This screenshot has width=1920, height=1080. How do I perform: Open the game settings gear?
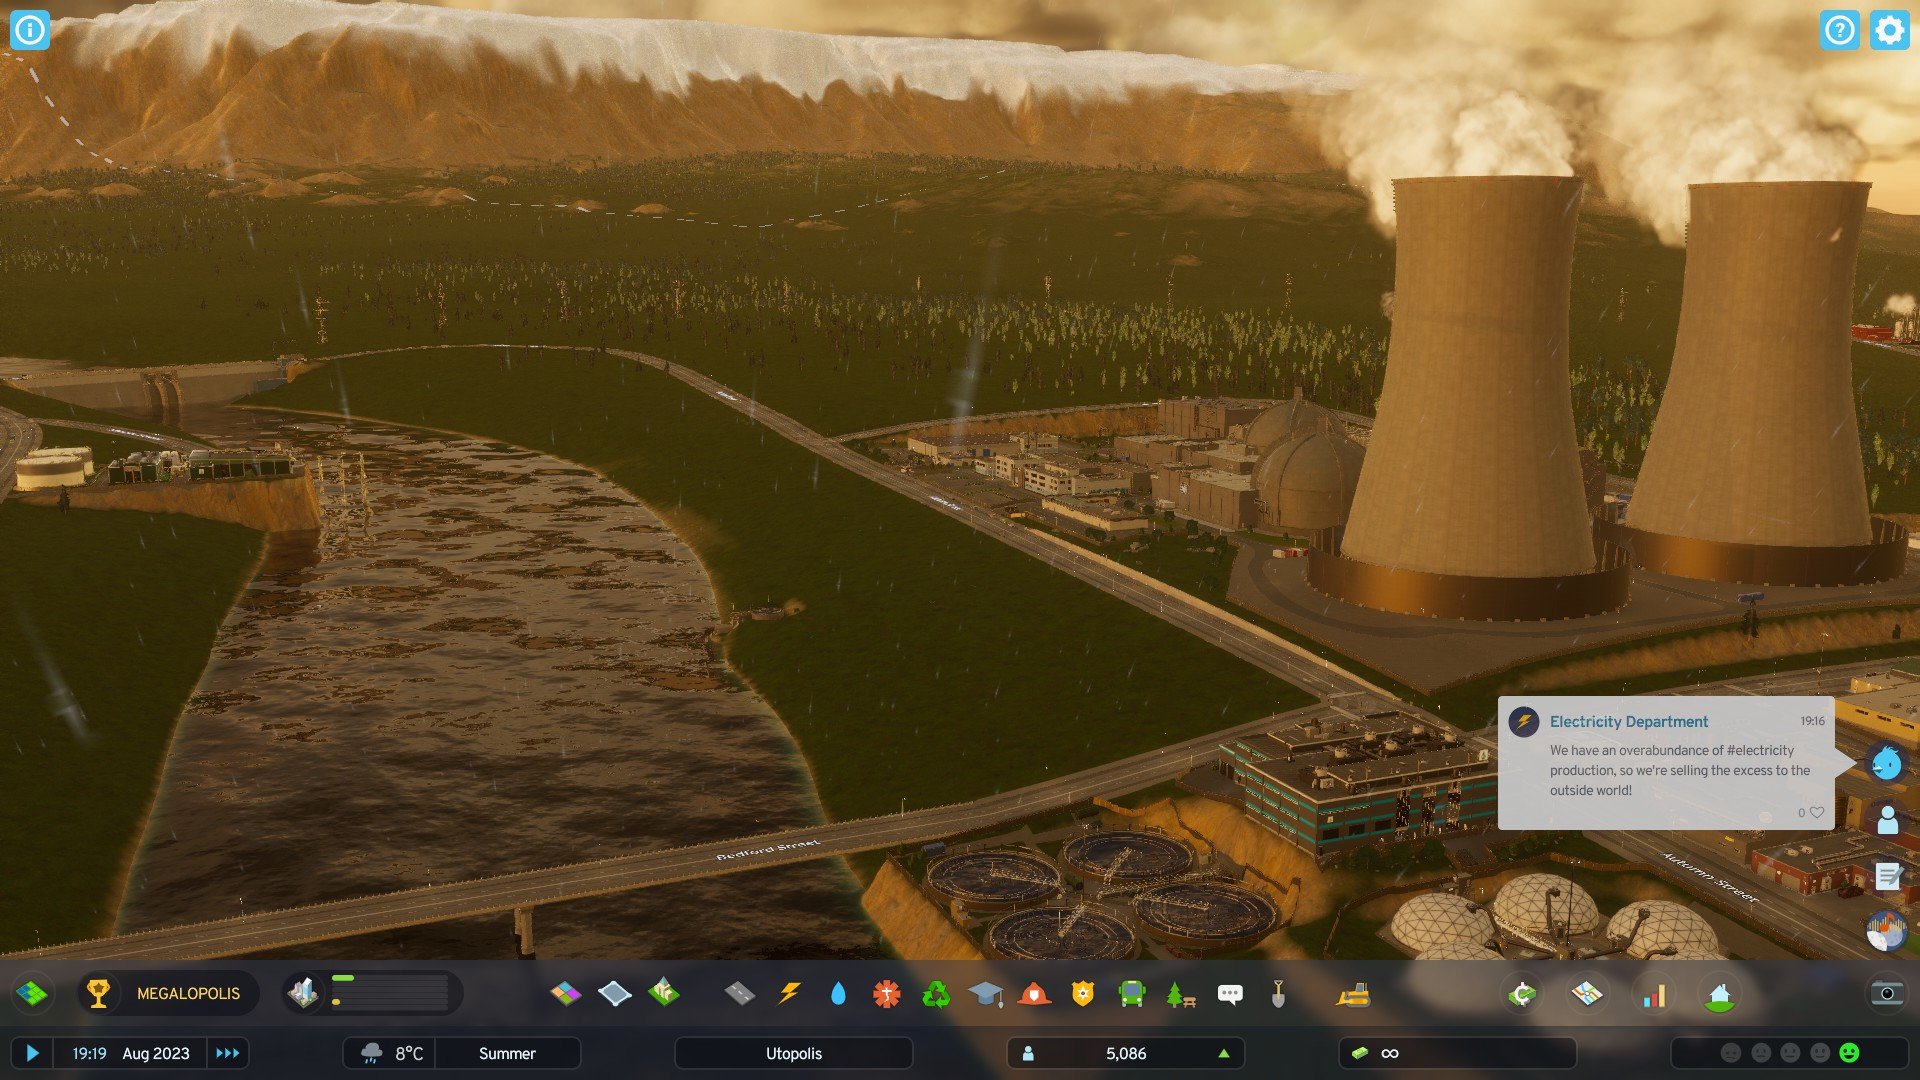point(1889,30)
